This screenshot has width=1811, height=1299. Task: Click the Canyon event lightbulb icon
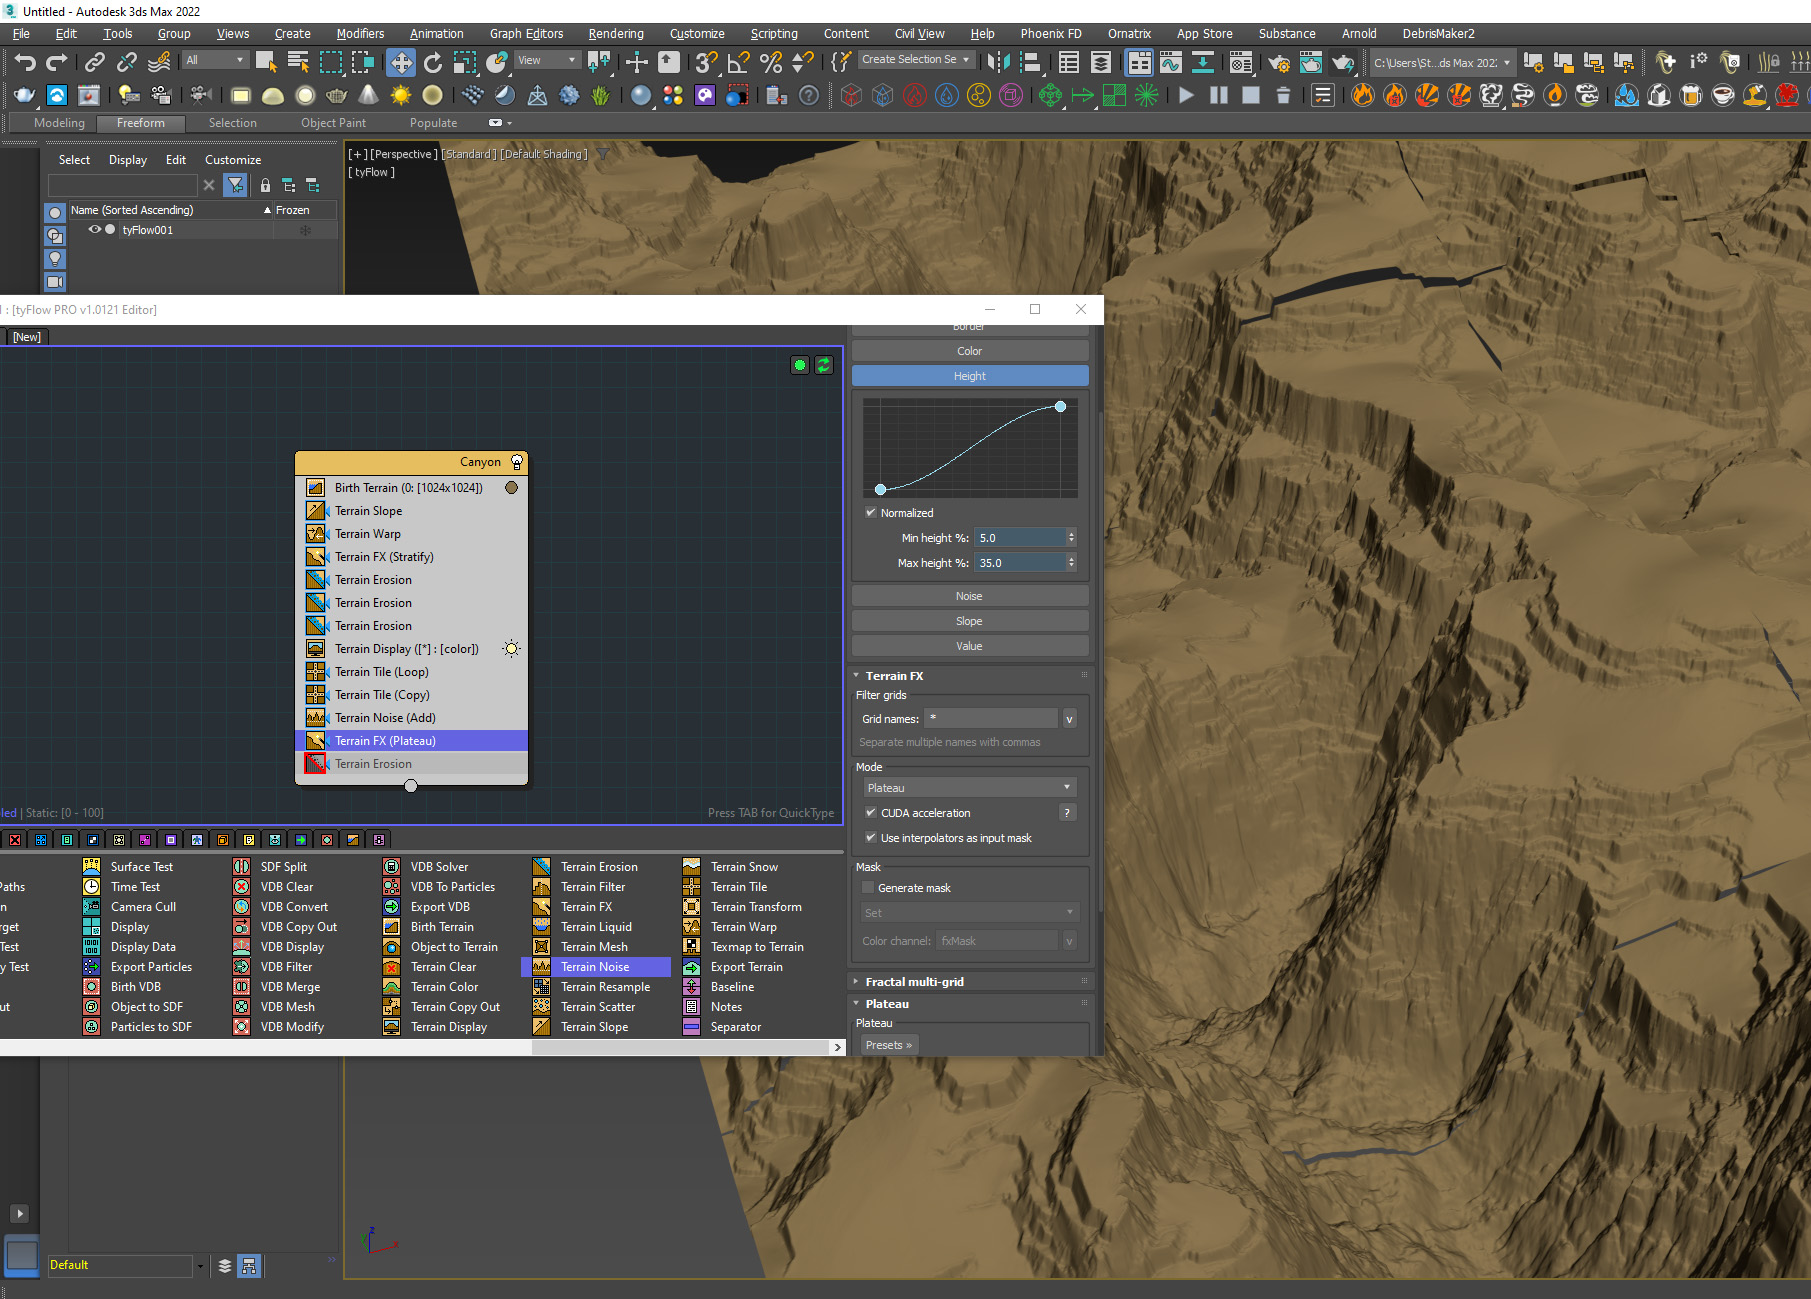click(x=517, y=462)
